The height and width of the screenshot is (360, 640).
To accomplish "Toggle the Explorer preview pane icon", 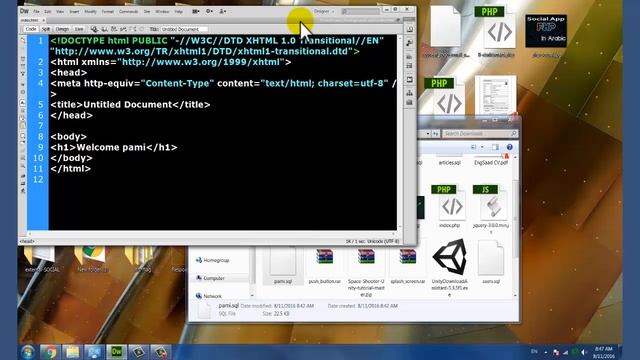I will click(495, 147).
